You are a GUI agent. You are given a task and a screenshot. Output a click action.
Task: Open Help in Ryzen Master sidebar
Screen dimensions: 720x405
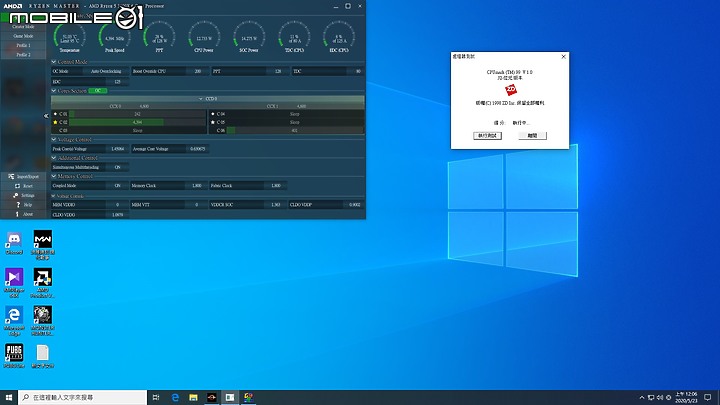pyautogui.click(x=23, y=205)
